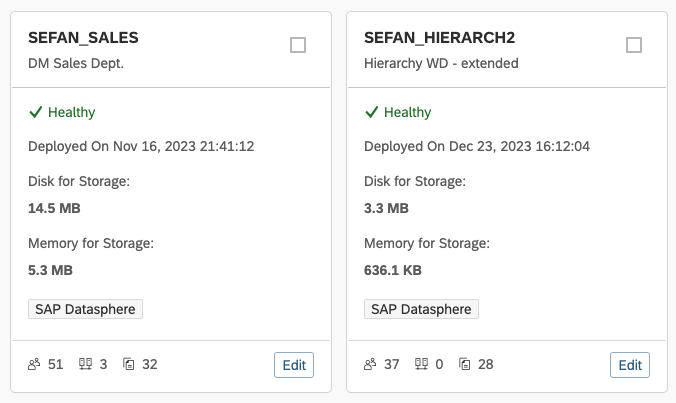Viewport: 676px width, 403px height.
Task: Click objects icon on SEFAN_HIERARCH2 card
Action: point(464,364)
